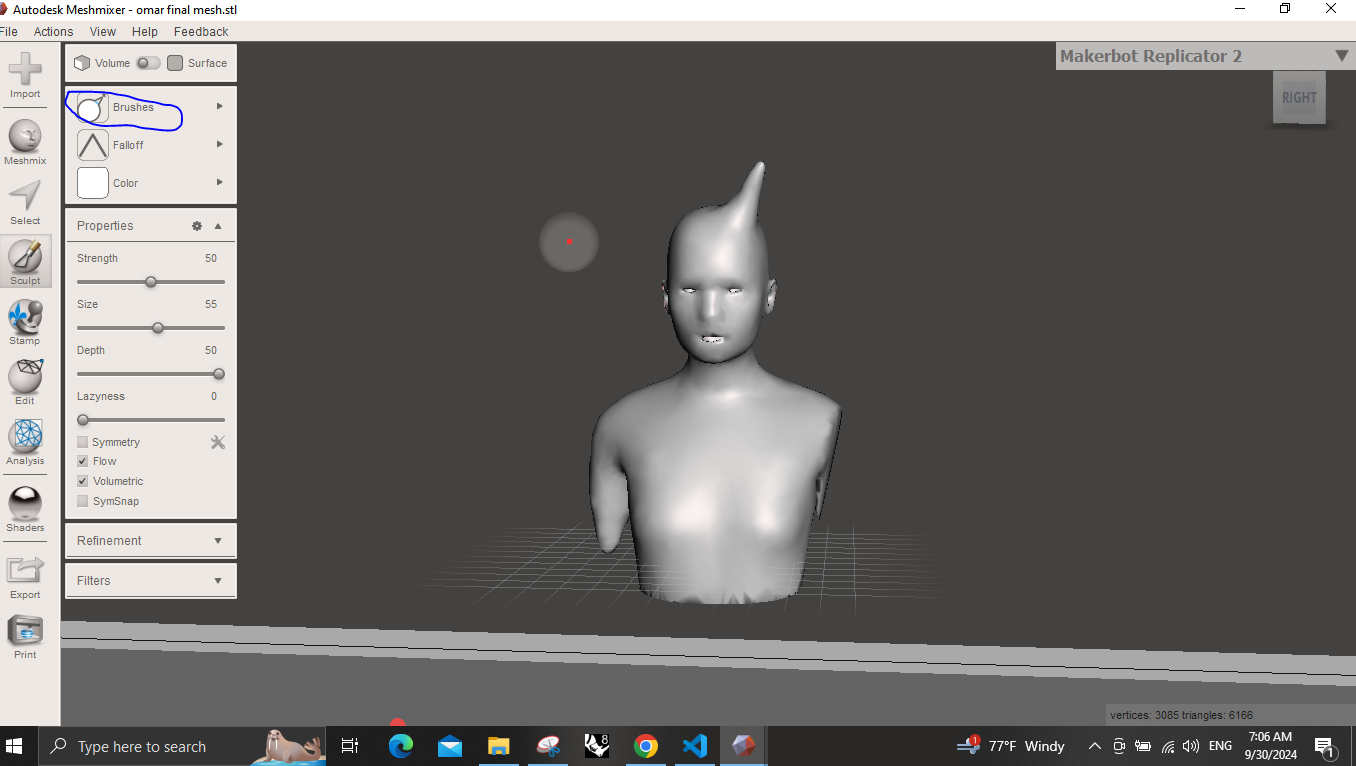Click the Task View button
This screenshot has height=766, width=1356.
tap(350, 746)
